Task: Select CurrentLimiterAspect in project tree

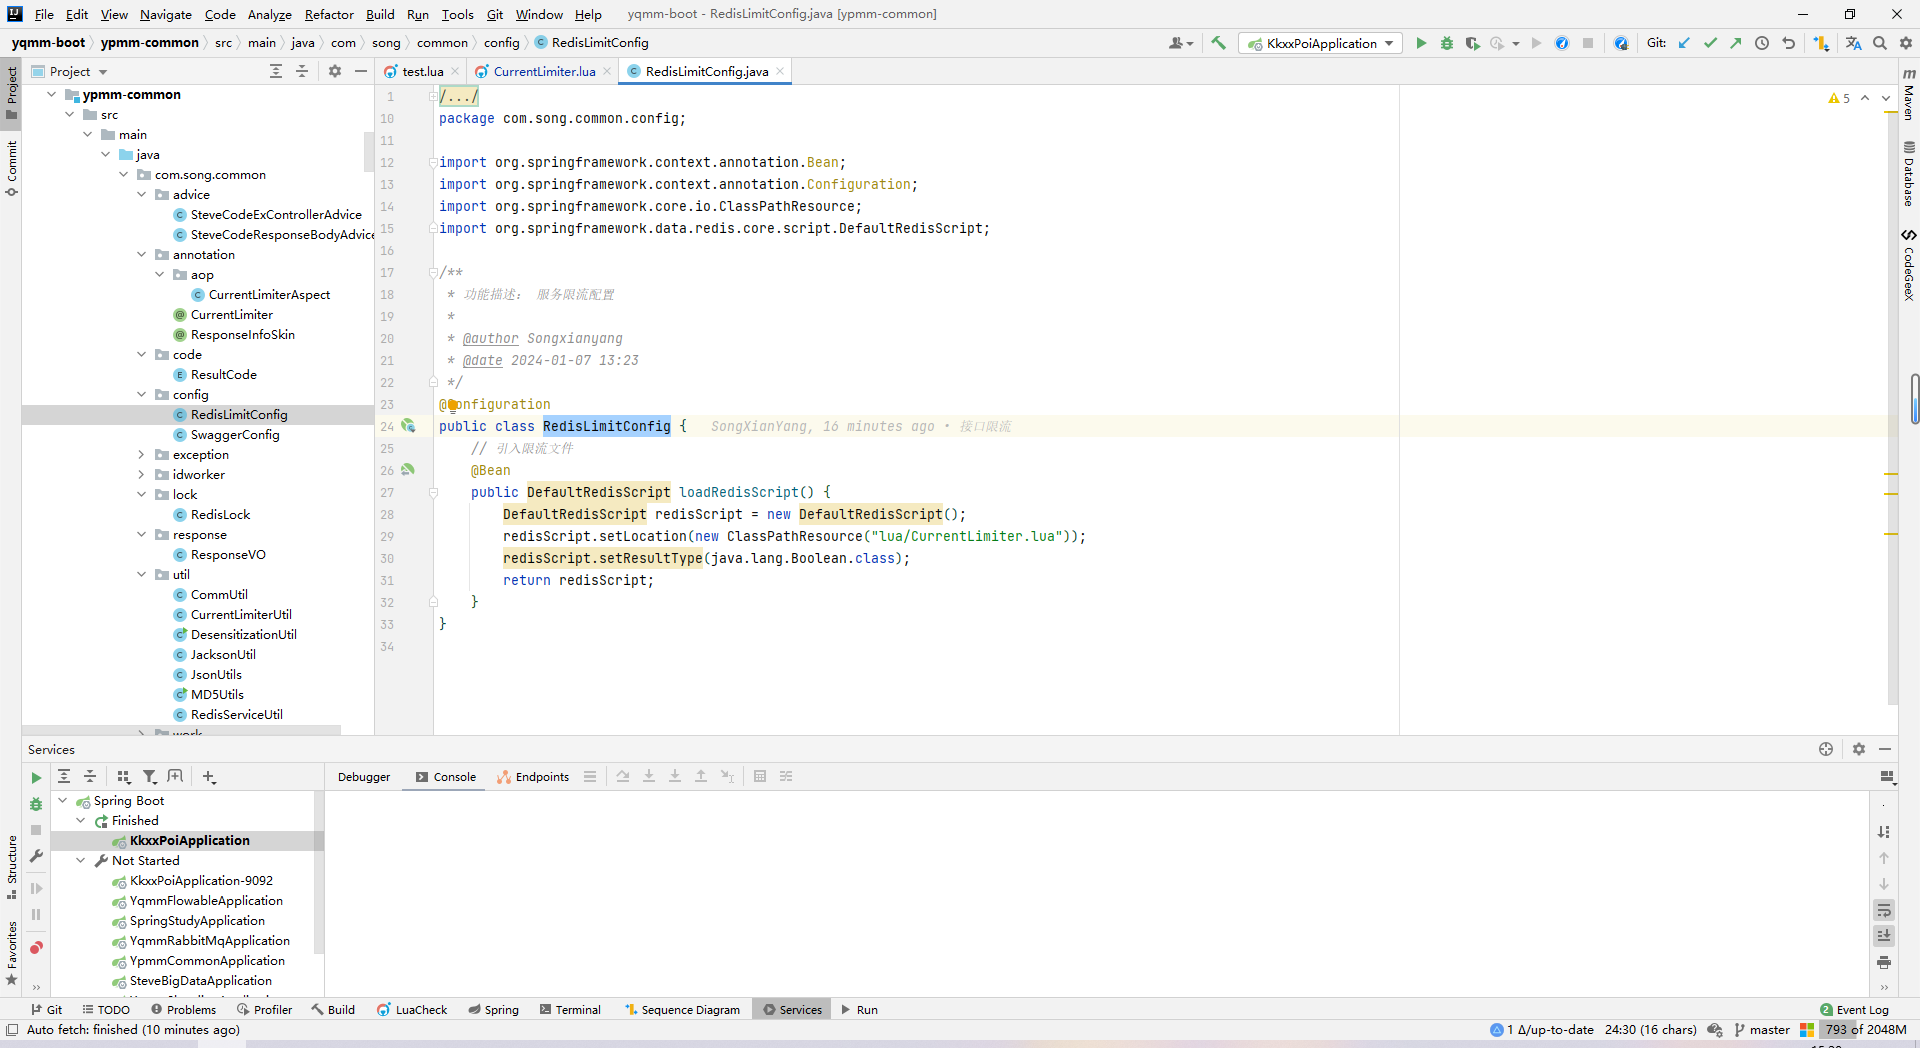Action: [x=269, y=294]
